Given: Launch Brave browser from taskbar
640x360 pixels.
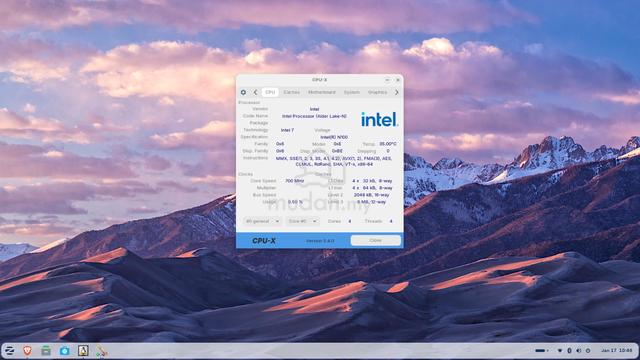Looking at the screenshot, I should click(27, 351).
